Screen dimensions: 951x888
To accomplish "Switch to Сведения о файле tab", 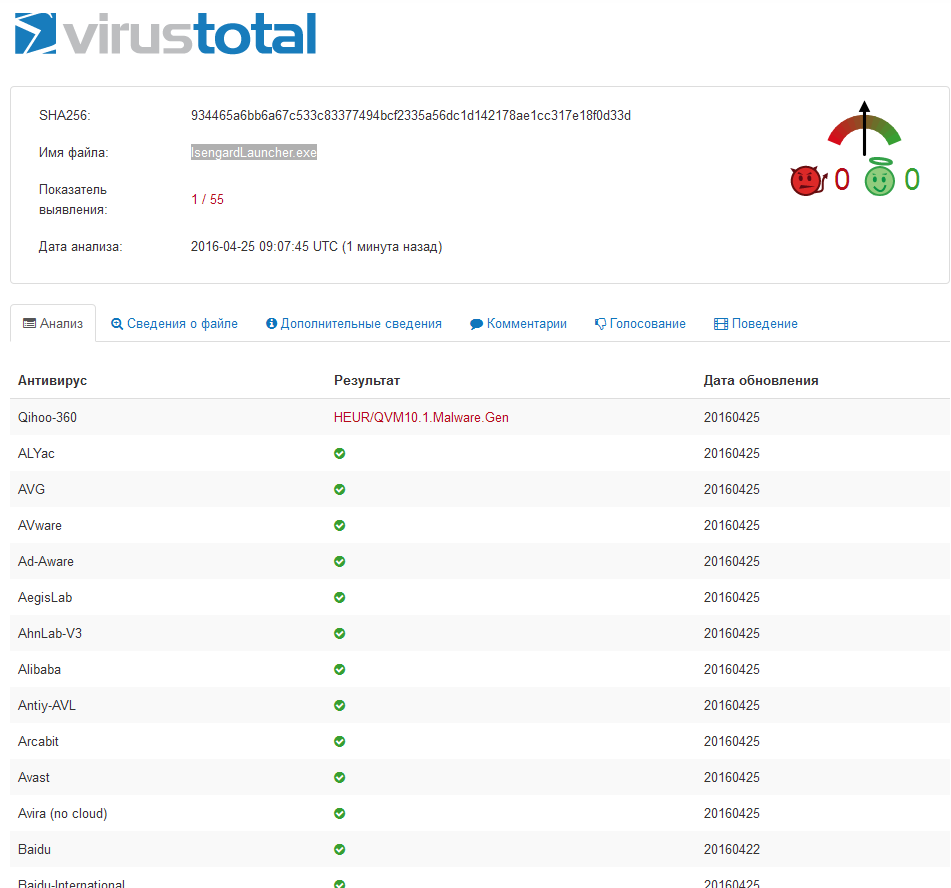I will pyautogui.click(x=175, y=323).
